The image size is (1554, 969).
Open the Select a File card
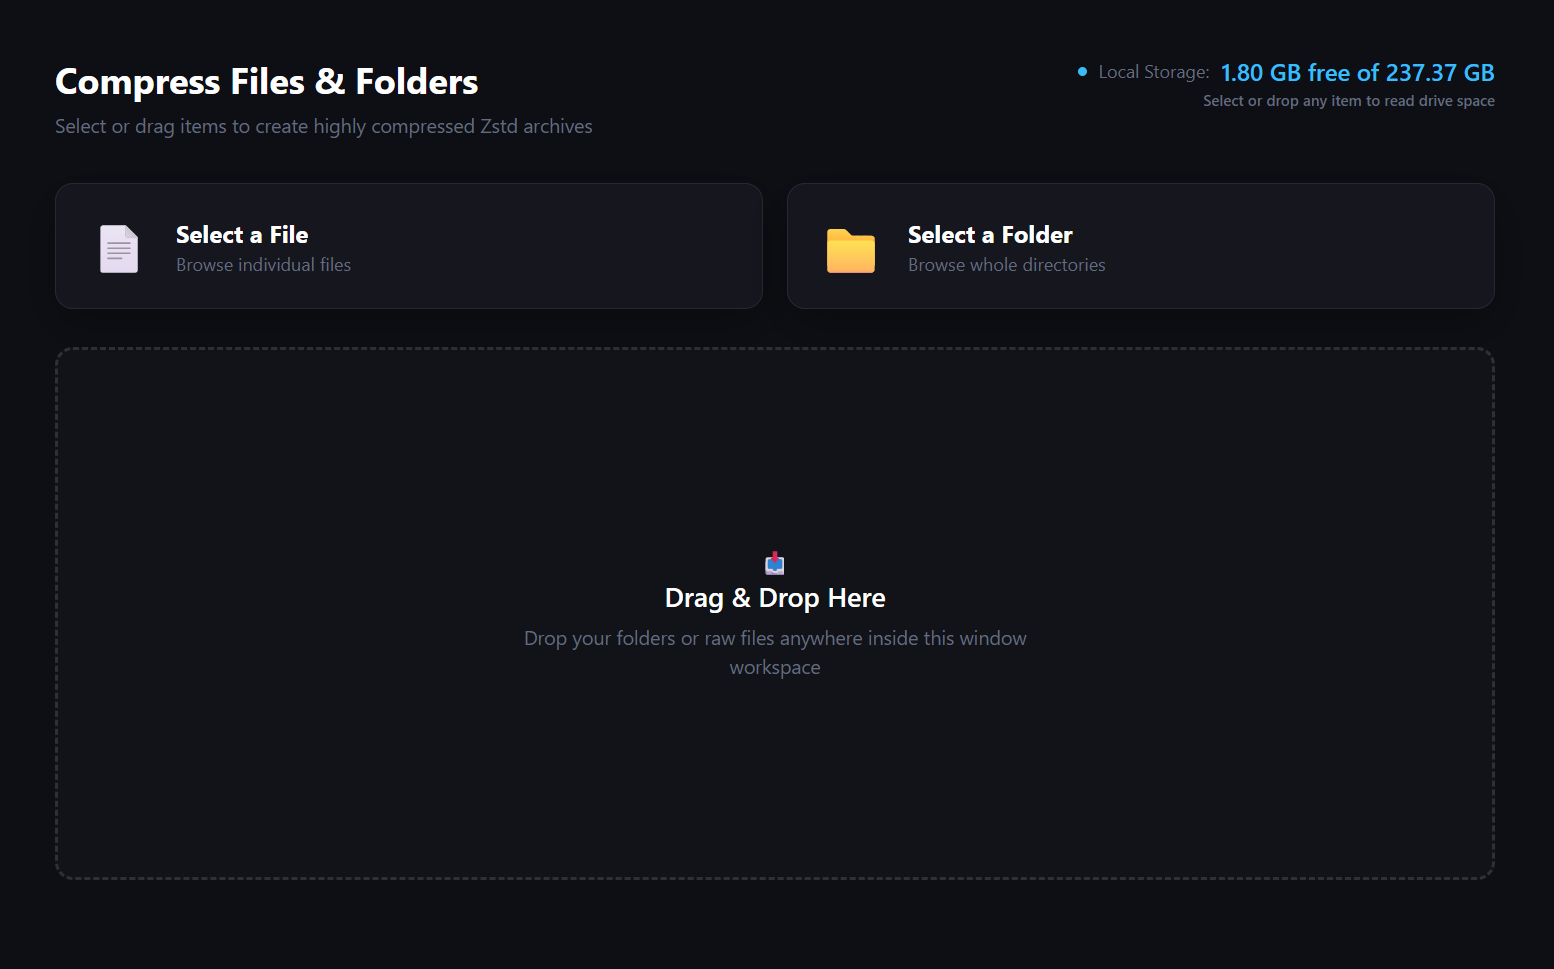409,246
